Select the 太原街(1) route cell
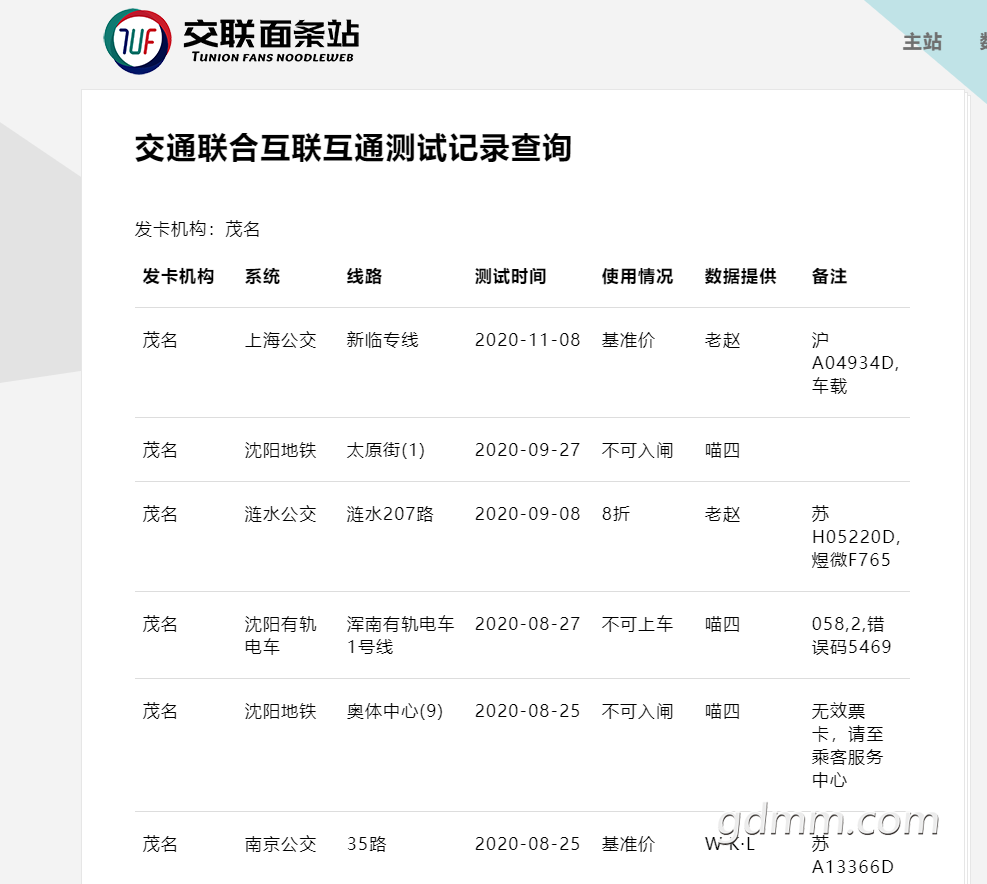Image resolution: width=987 pixels, height=884 pixels. coord(385,450)
